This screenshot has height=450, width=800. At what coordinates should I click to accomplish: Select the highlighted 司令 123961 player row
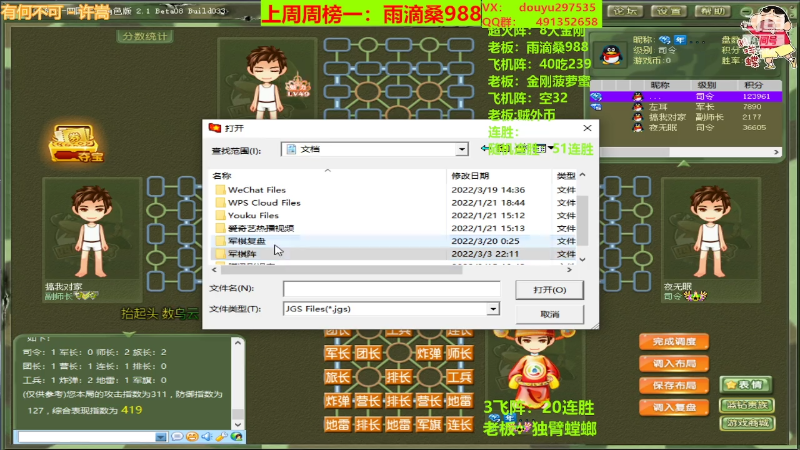click(x=686, y=96)
